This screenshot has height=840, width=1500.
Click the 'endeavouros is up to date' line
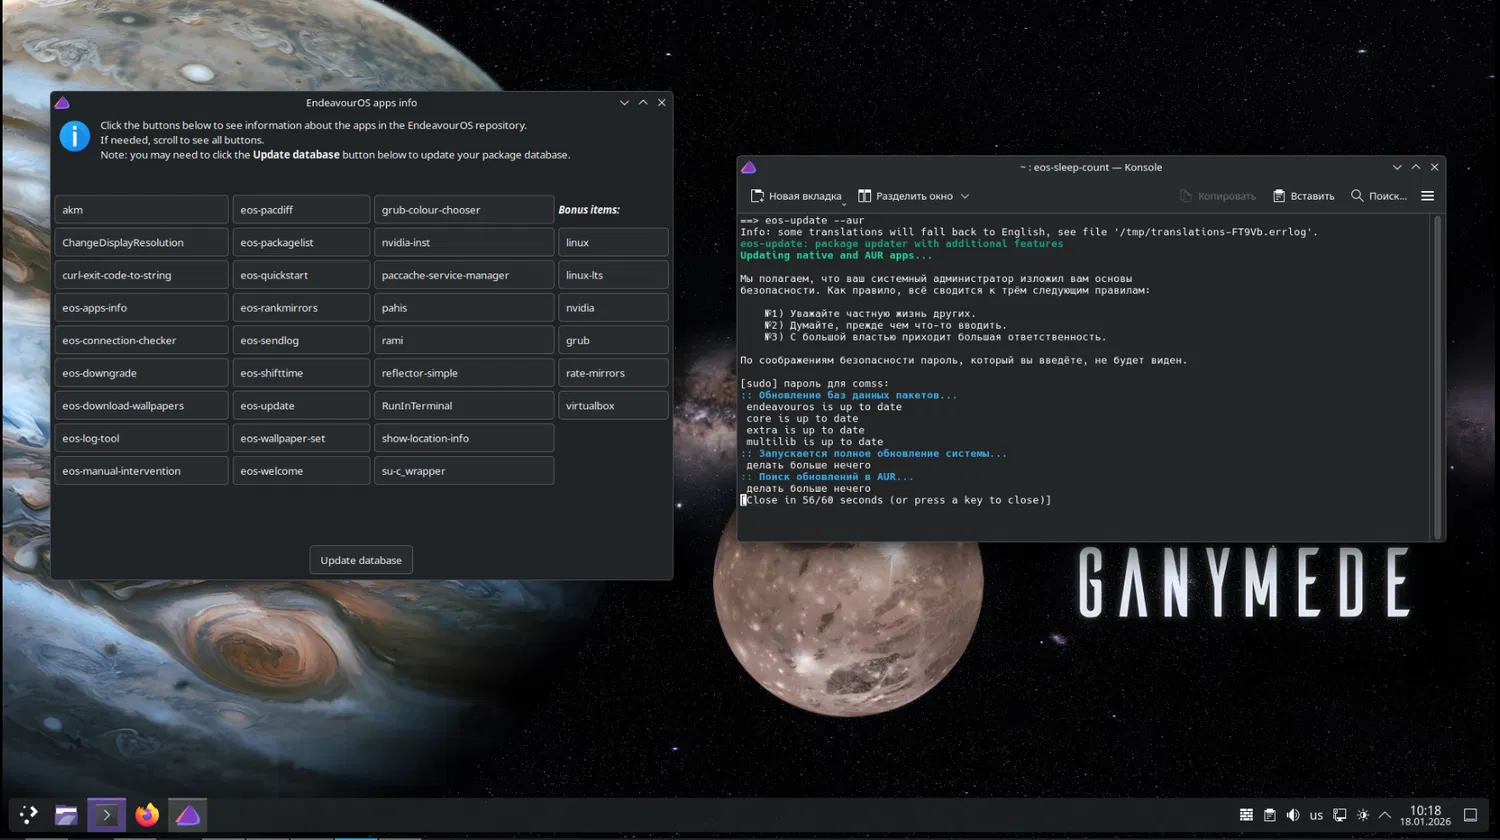[824, 407]
